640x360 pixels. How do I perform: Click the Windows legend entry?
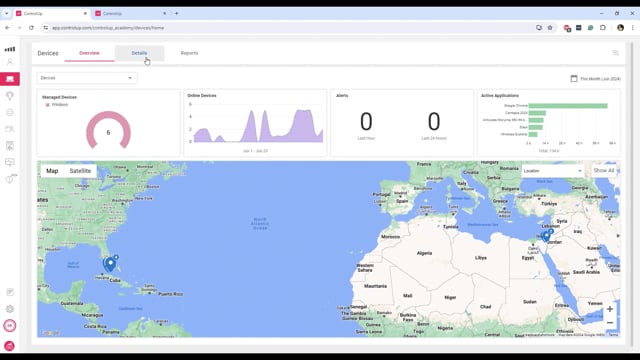57,105
